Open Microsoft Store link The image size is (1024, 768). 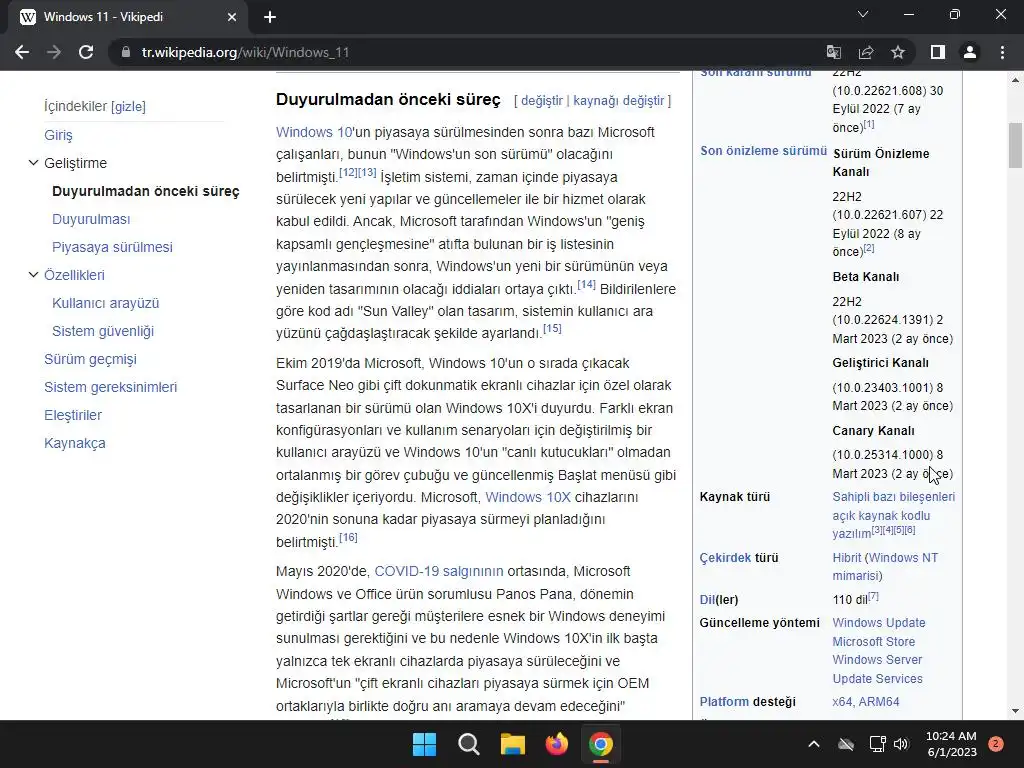pos(874,642)
